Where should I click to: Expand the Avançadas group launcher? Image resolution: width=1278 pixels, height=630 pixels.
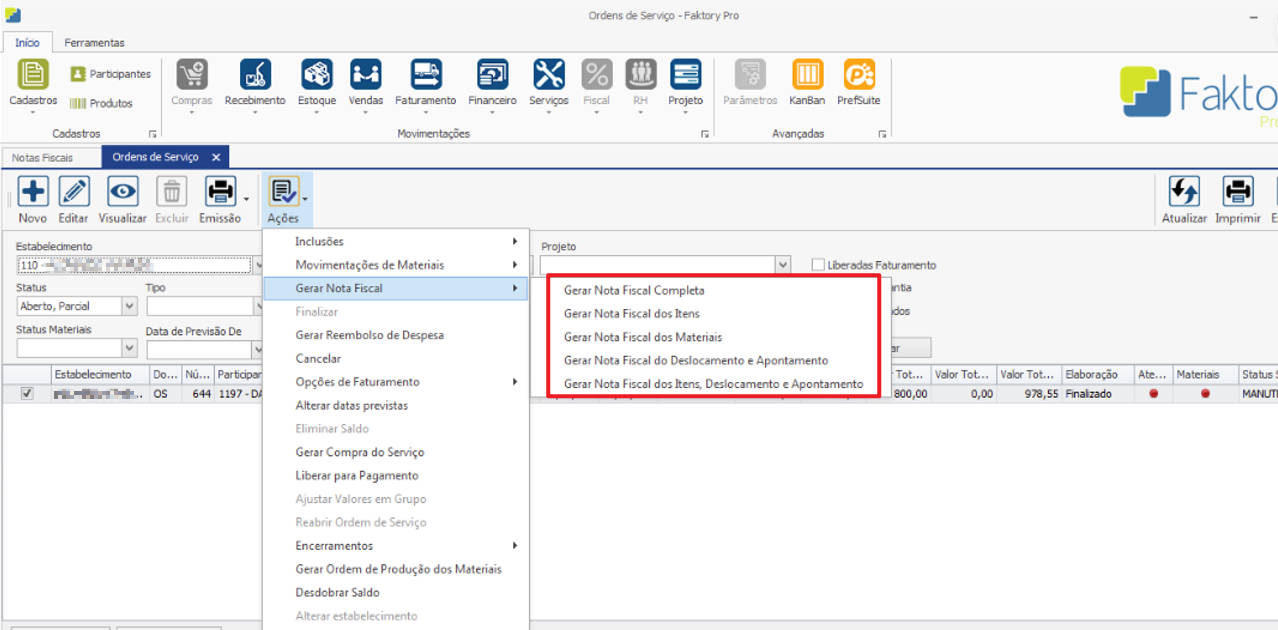click(x=883, y=133)
